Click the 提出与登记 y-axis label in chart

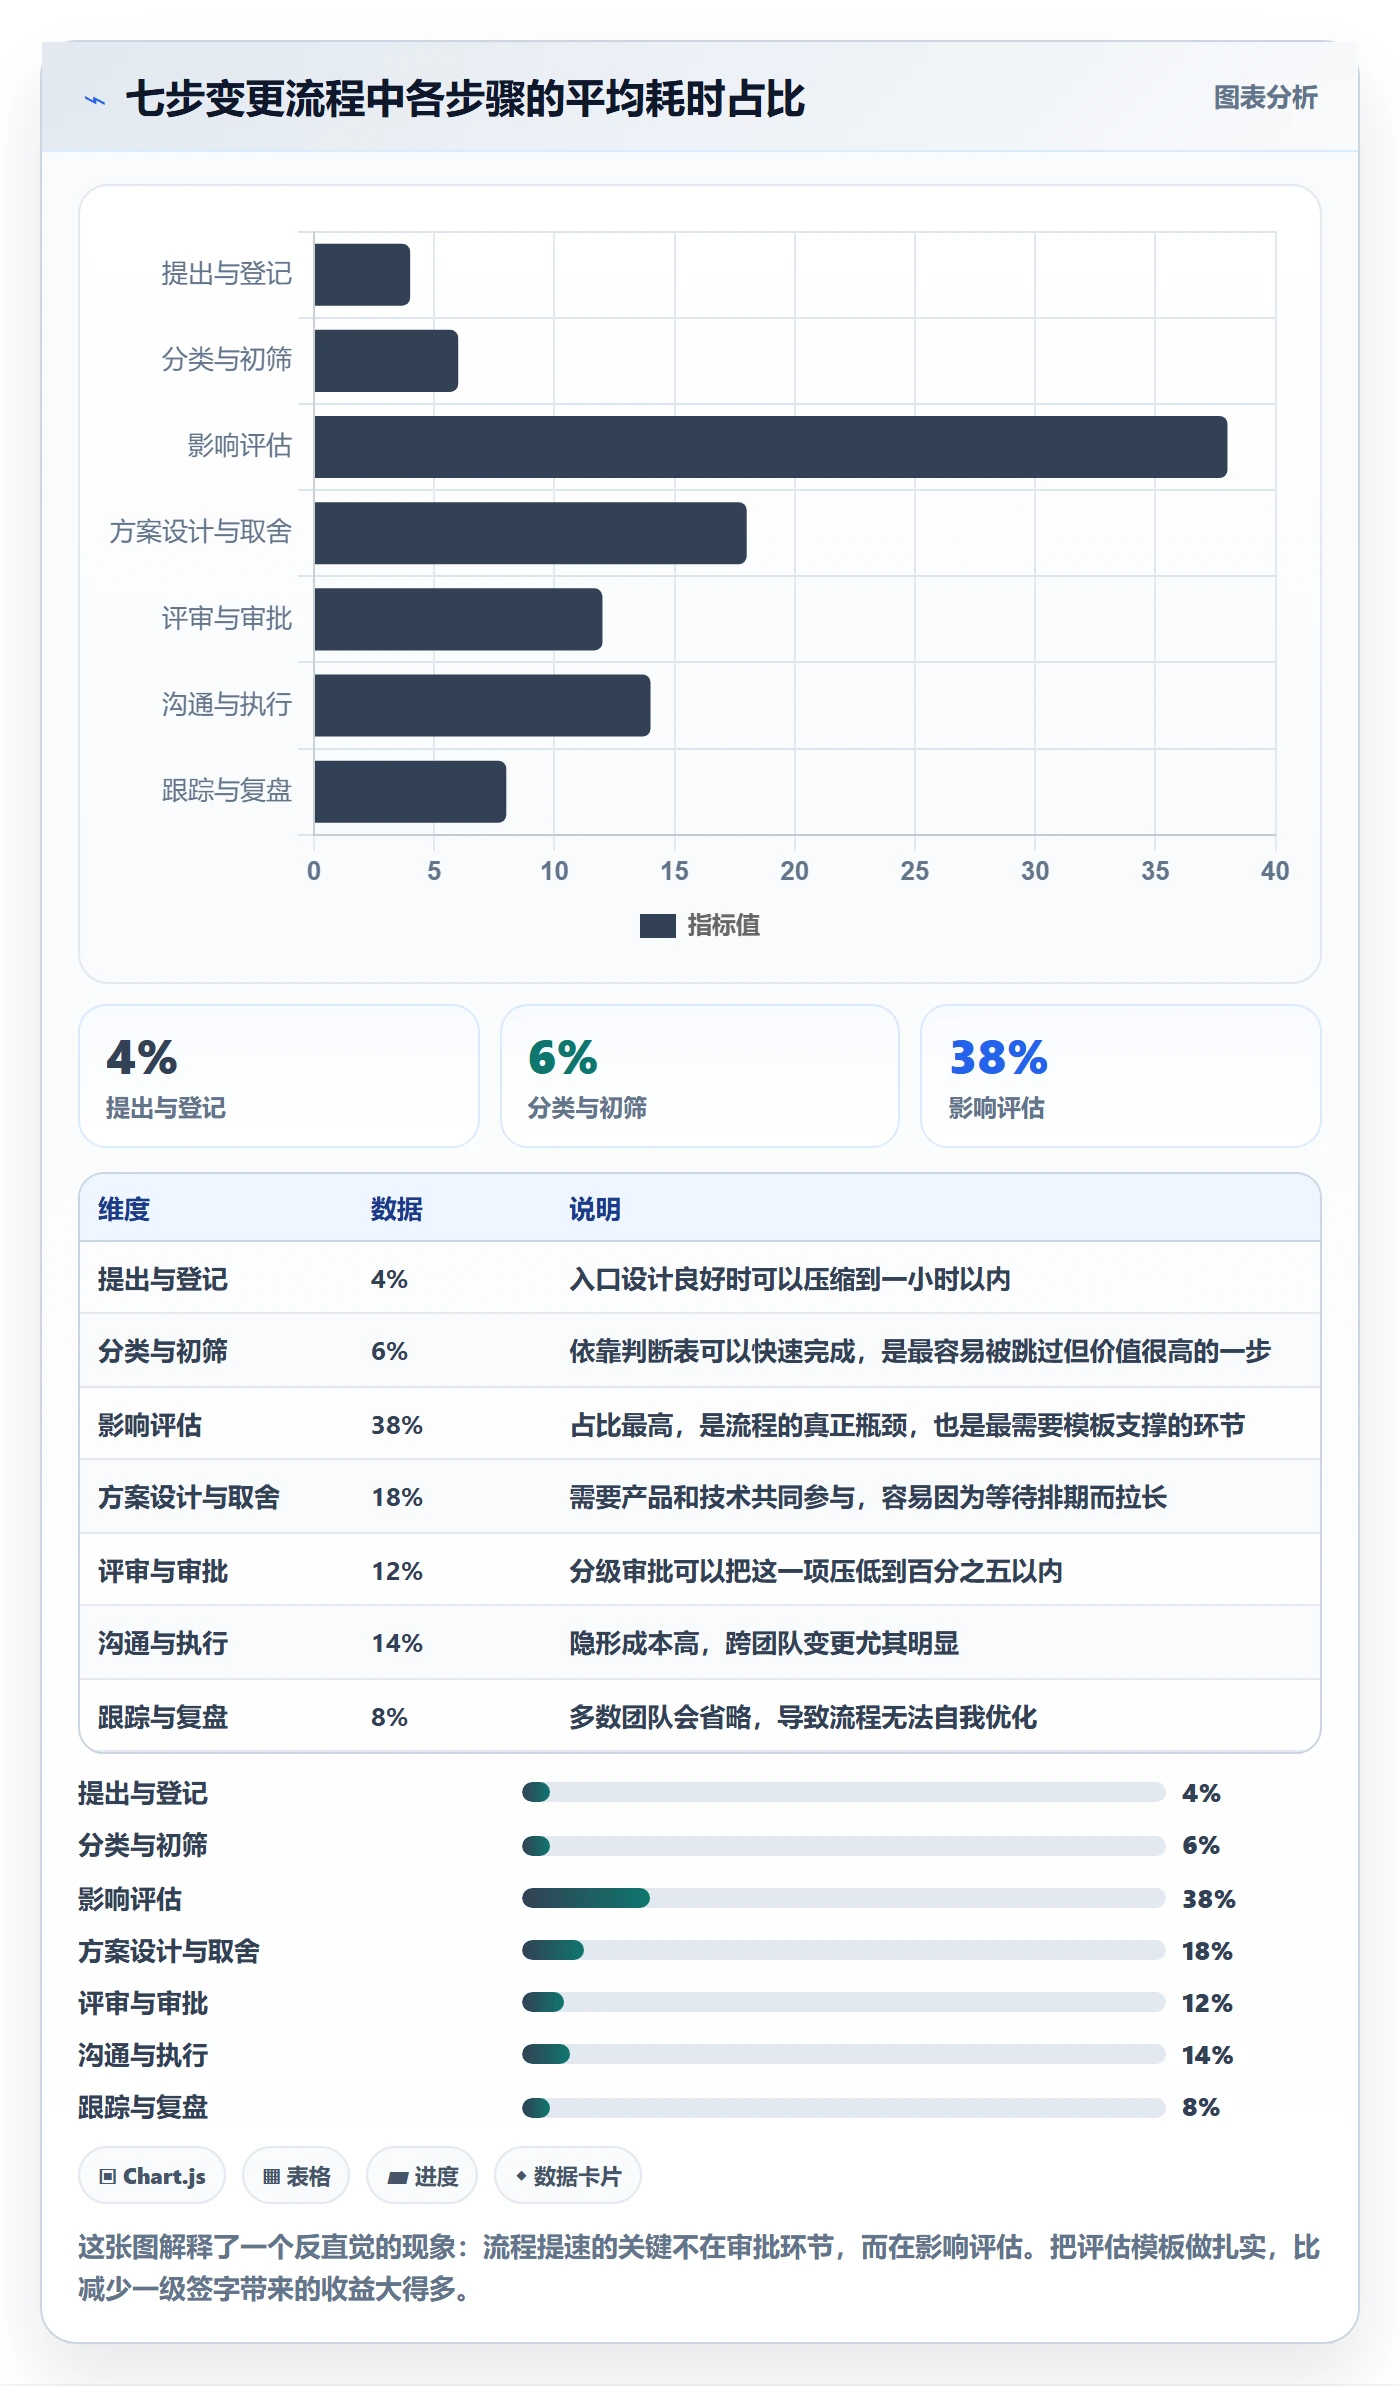[x=227, y=273]
